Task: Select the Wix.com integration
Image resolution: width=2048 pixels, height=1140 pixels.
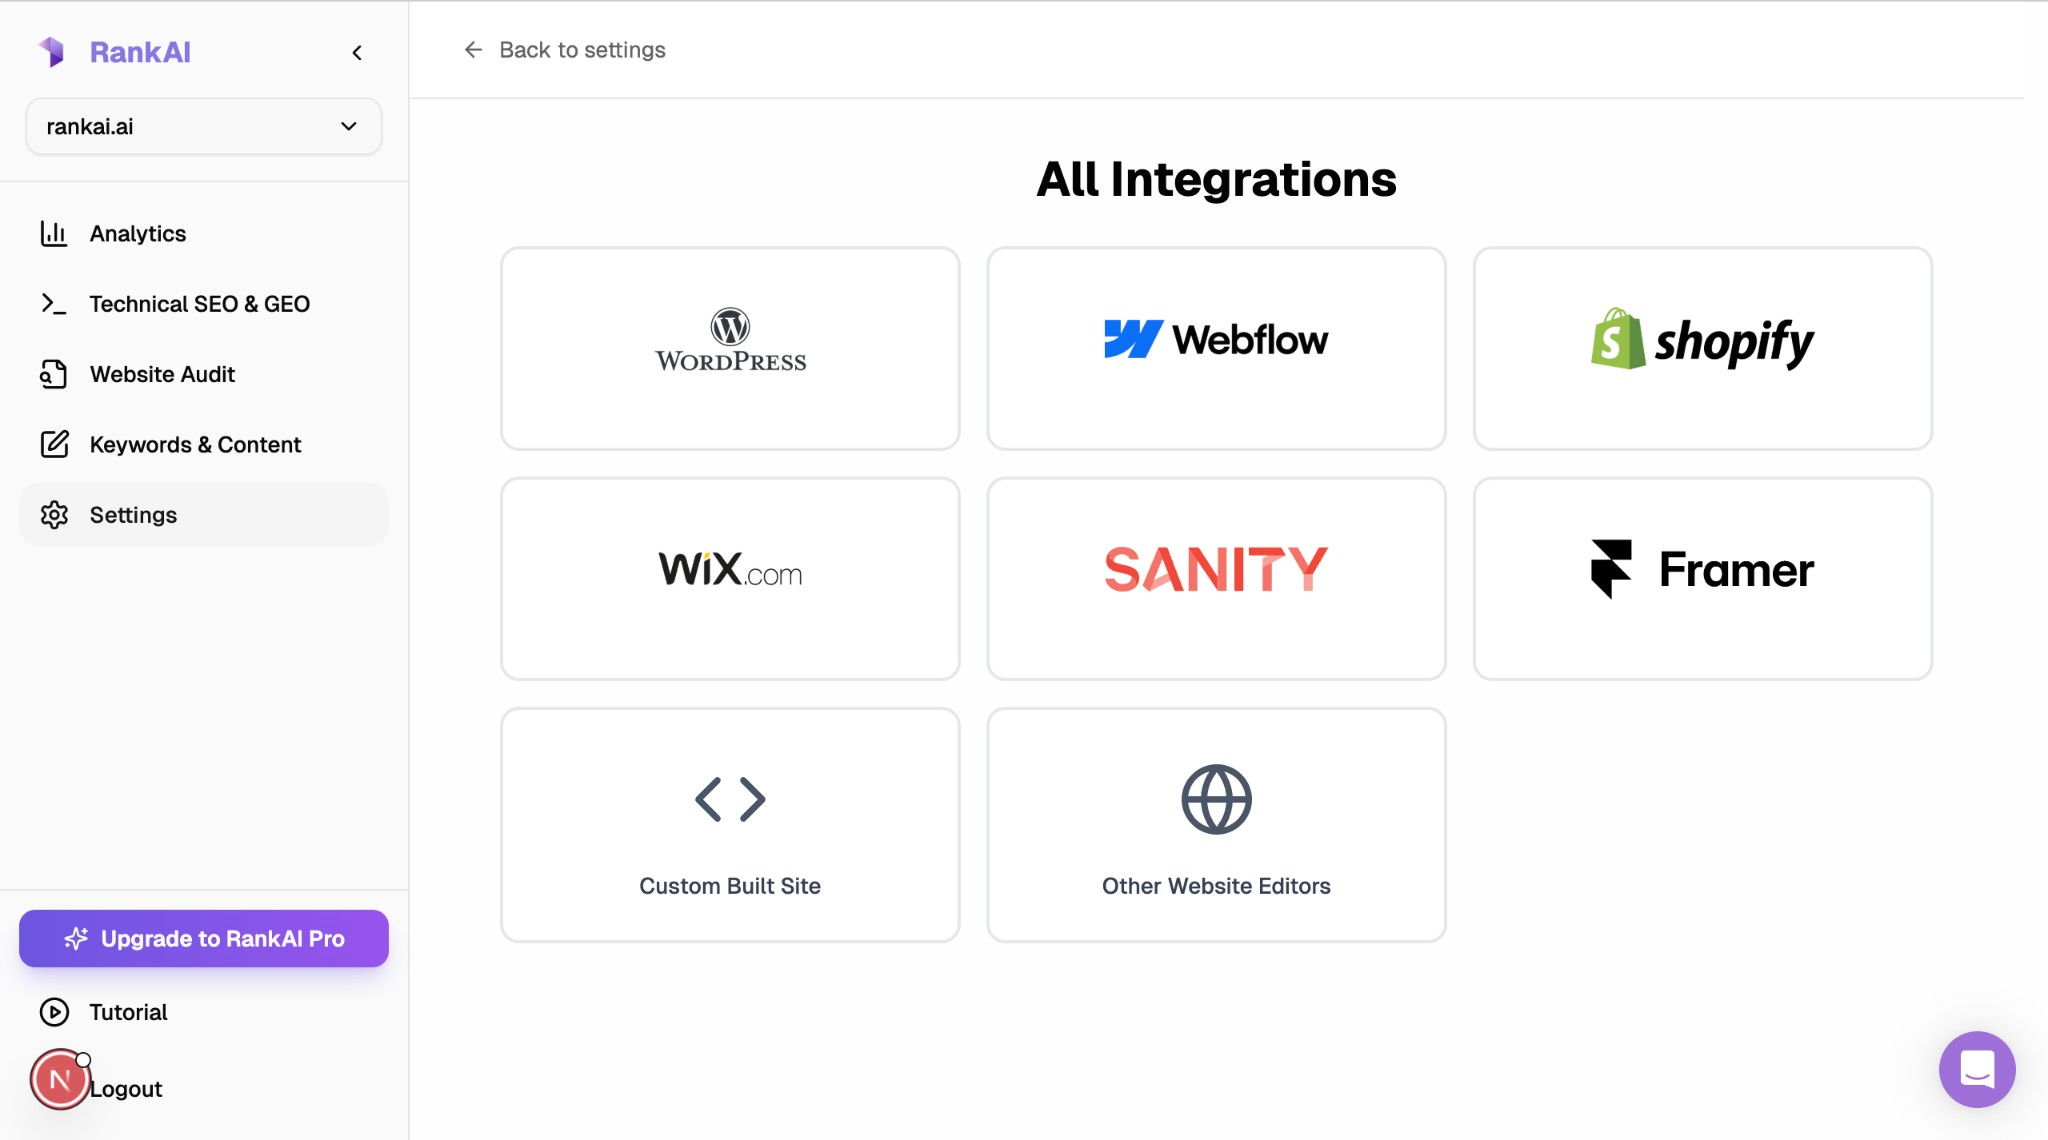Action: click(729, 578)
